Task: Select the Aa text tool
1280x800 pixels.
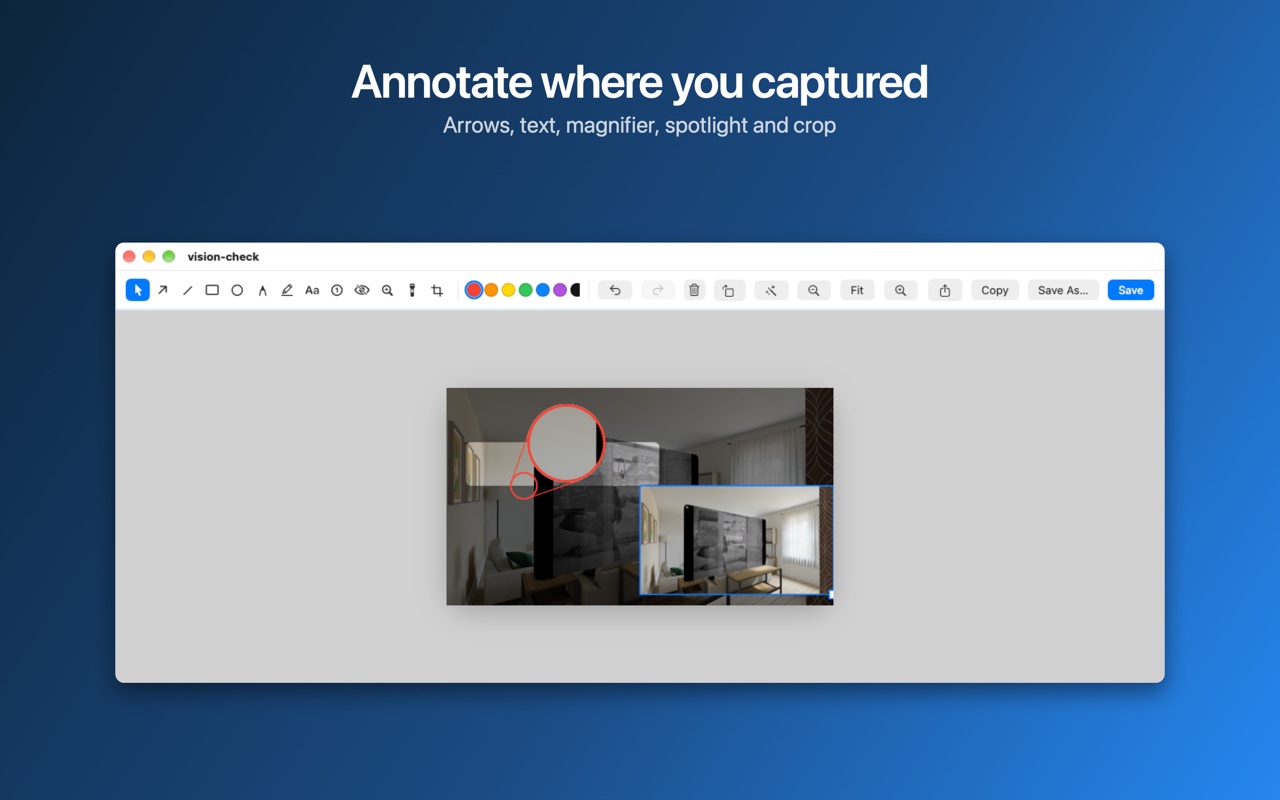Action: [x=312, y=290]
